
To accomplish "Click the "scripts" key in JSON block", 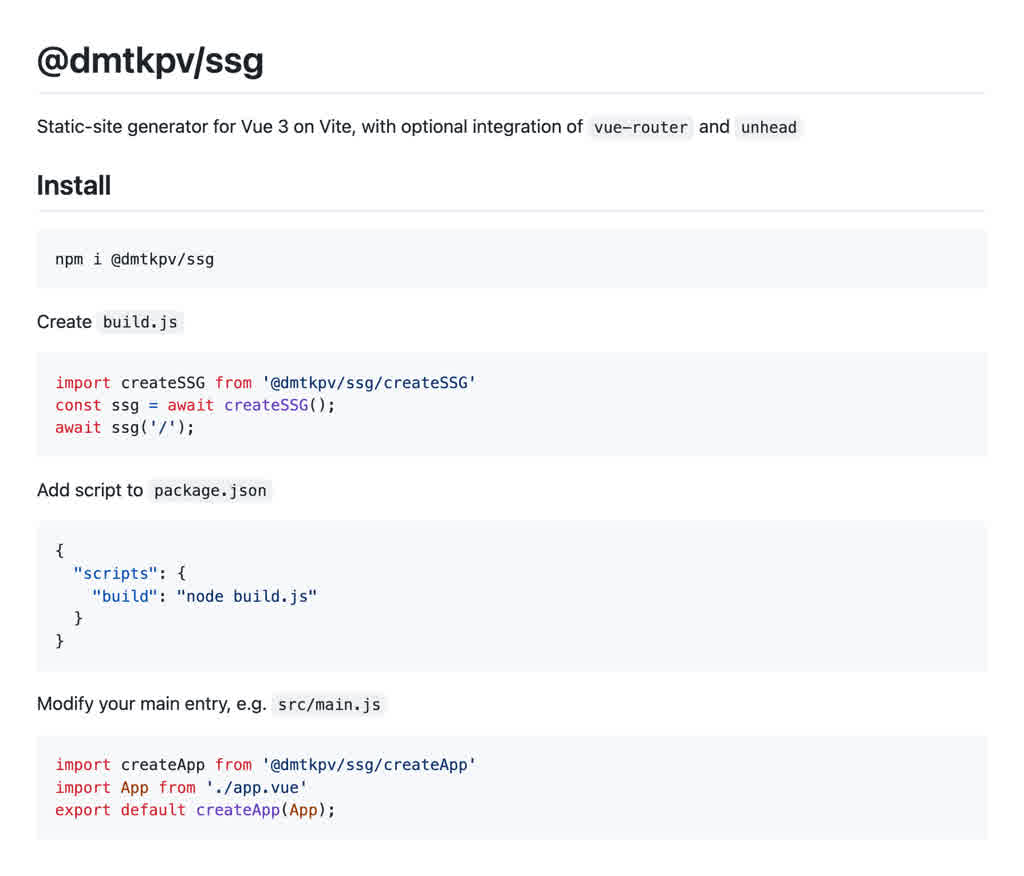I will 115,574.
